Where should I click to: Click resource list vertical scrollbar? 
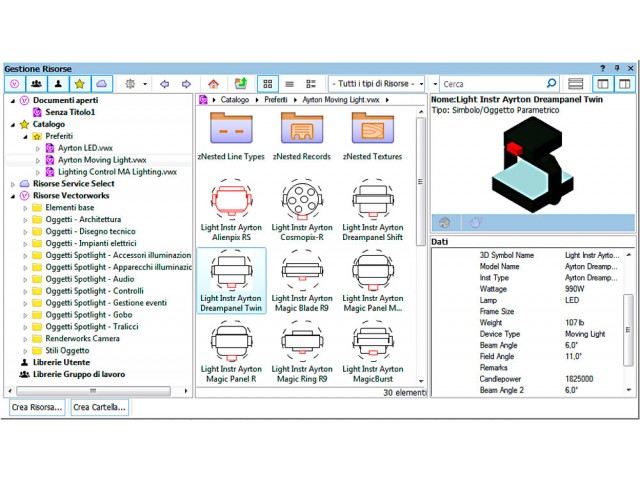(420, 182)
